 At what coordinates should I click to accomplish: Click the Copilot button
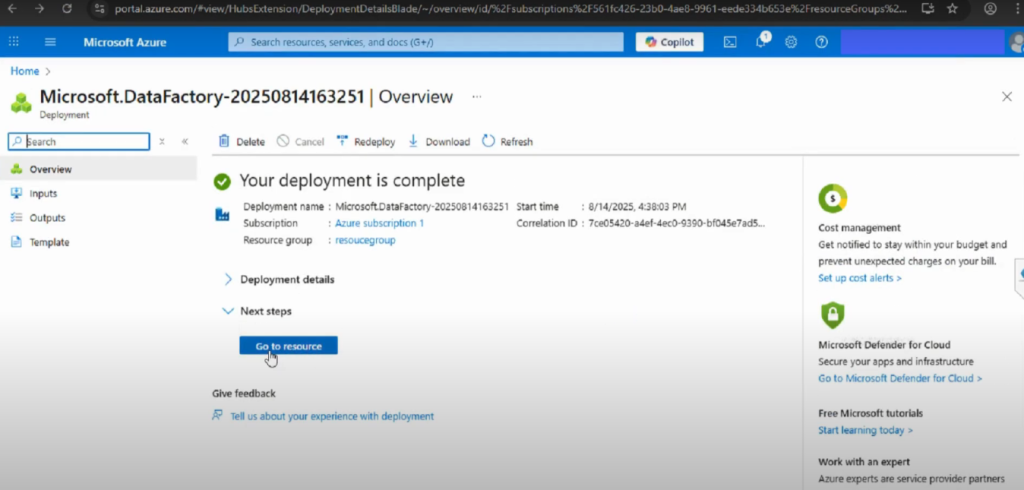tap(669, 42)
